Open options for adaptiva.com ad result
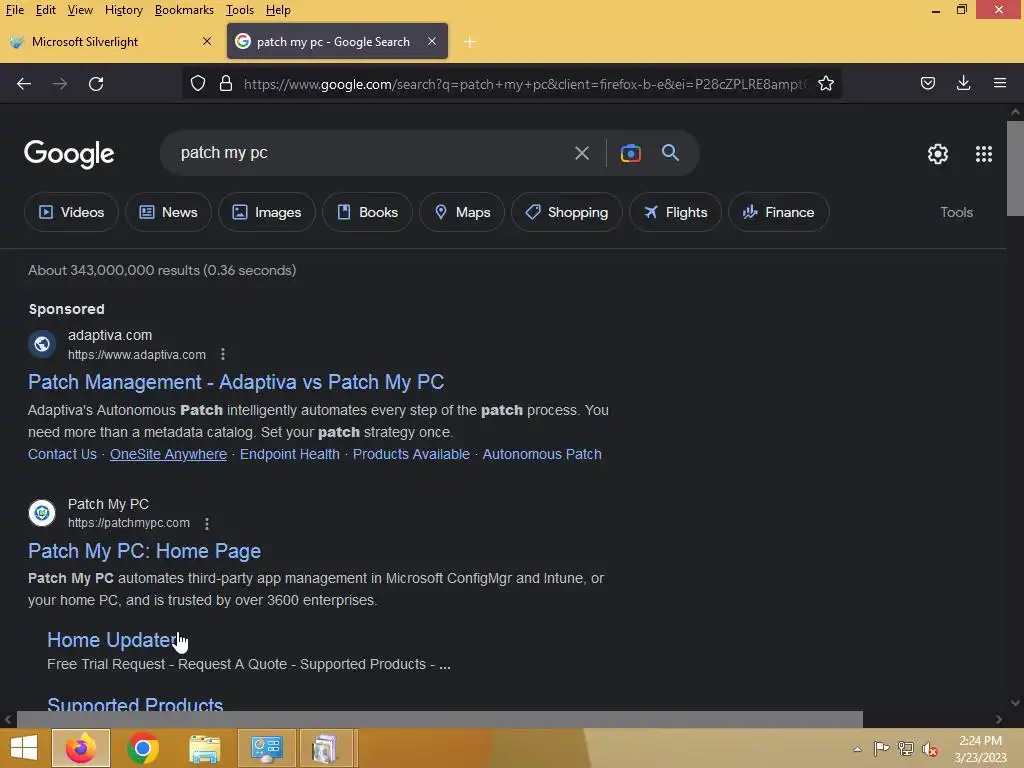Viewport: 1024px width, 768px height. pyautogui.click(x=223, y=355)
